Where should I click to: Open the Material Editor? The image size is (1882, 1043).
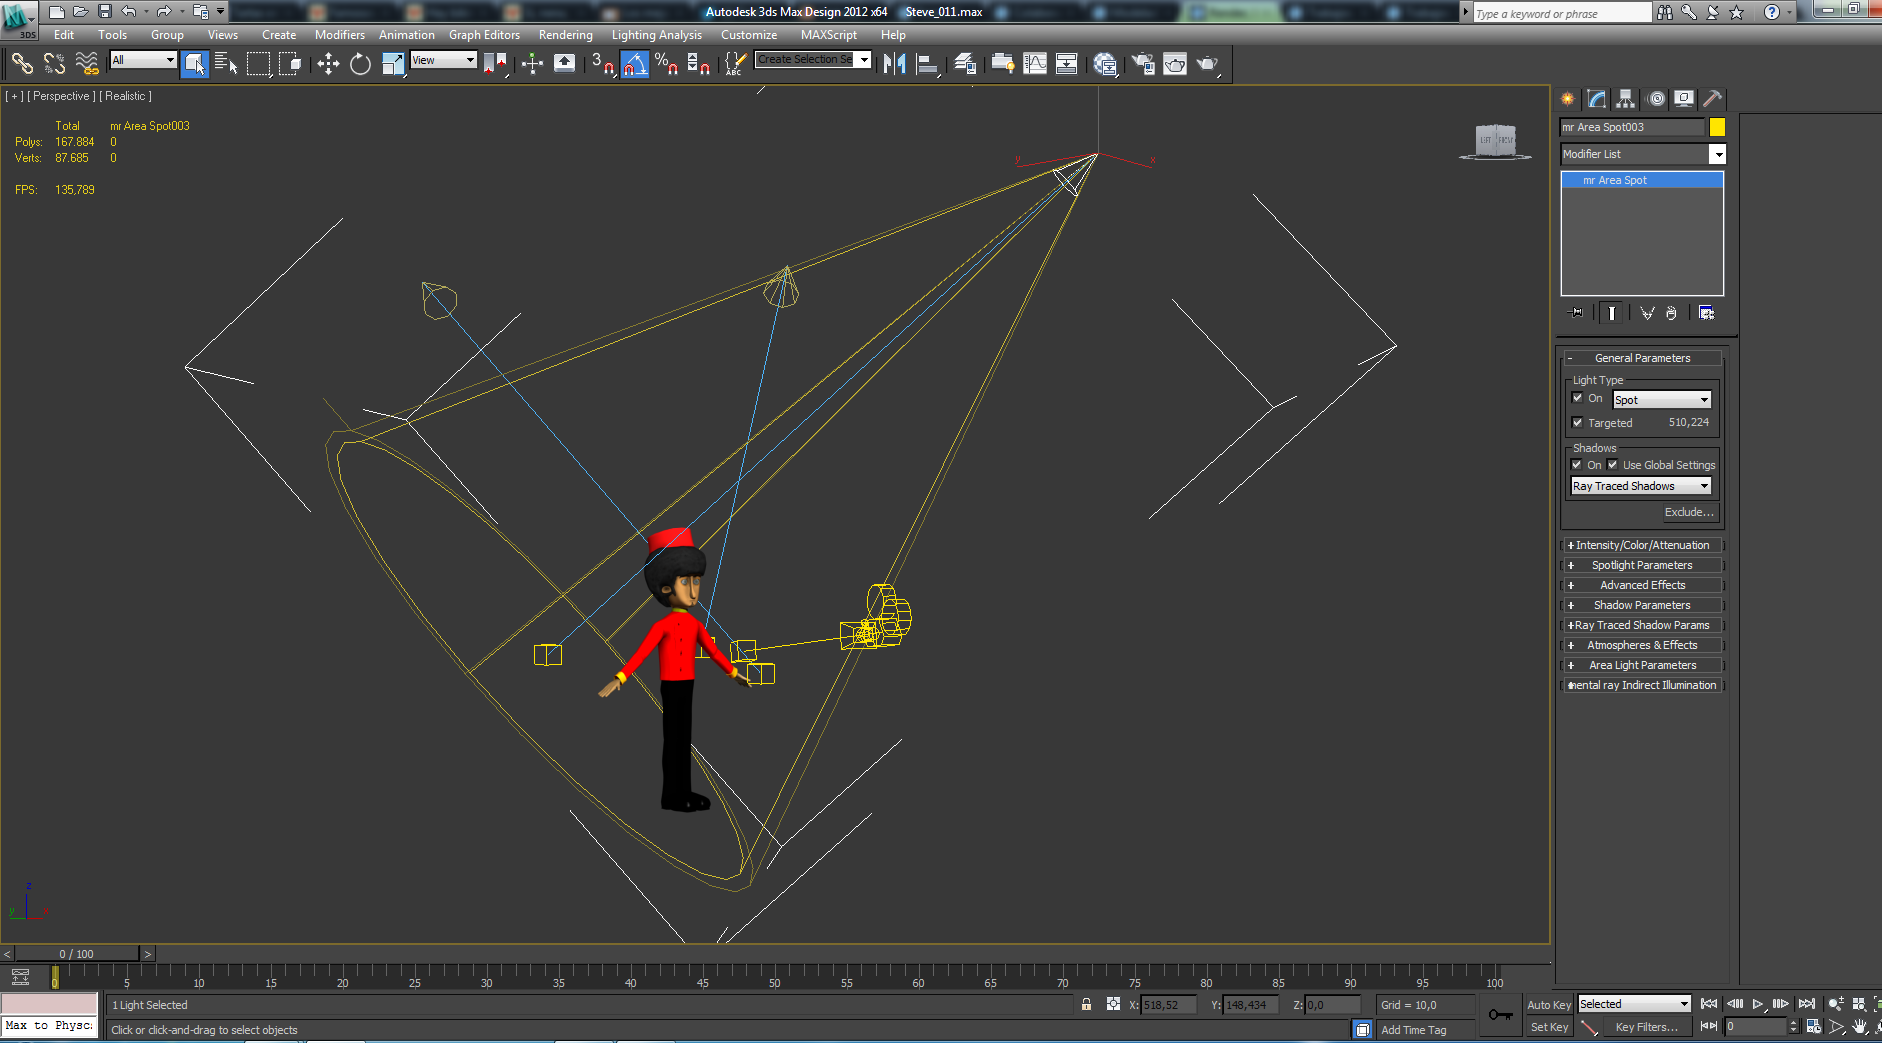click(x=1105, y=64)
